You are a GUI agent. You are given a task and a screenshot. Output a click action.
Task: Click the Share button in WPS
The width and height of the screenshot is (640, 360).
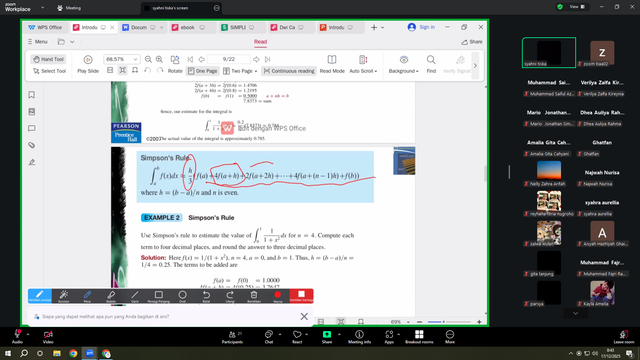point(472,42)
